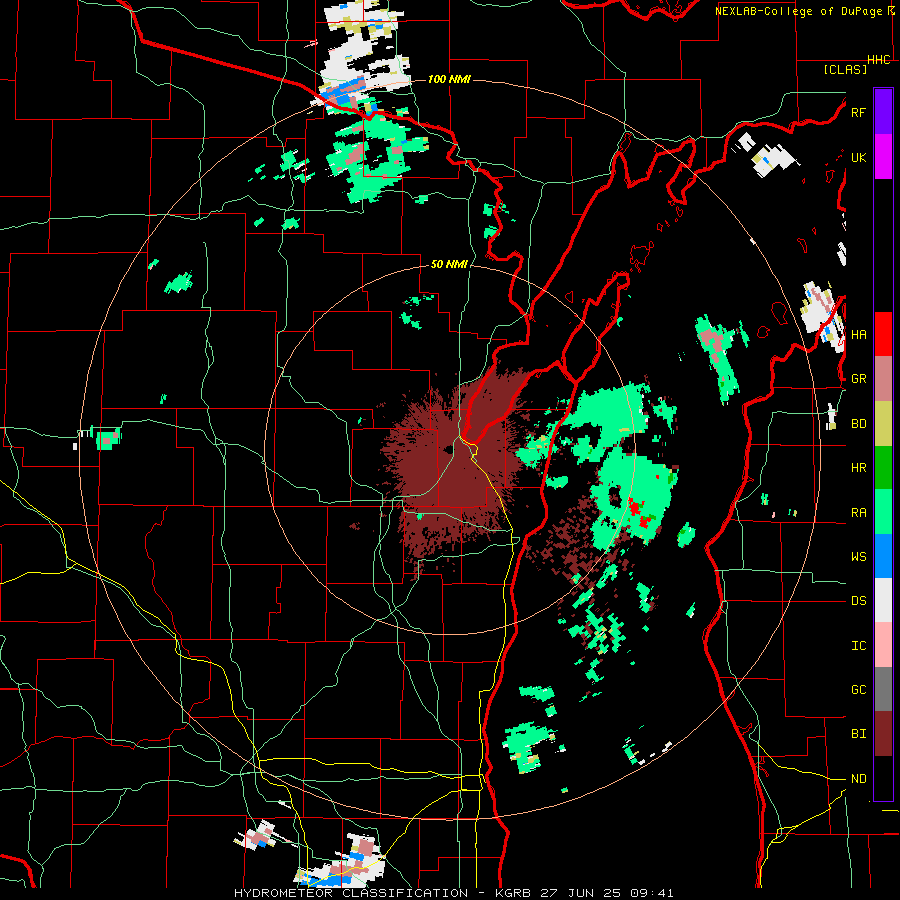Select the BD yellow legend swatch
Image resolution: width=900 pixels, height=900 pixels.
pyautogui.click(x=883, y=423)
